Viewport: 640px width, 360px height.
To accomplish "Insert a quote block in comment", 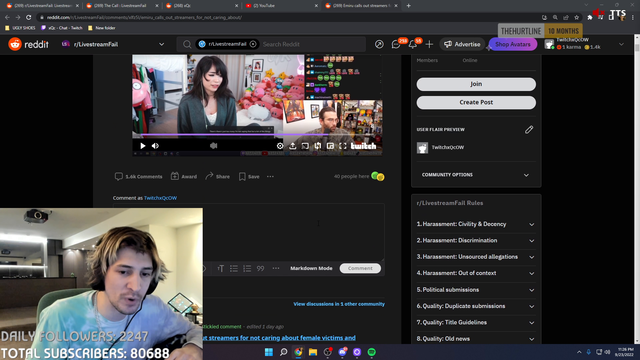I will point(260,268).
